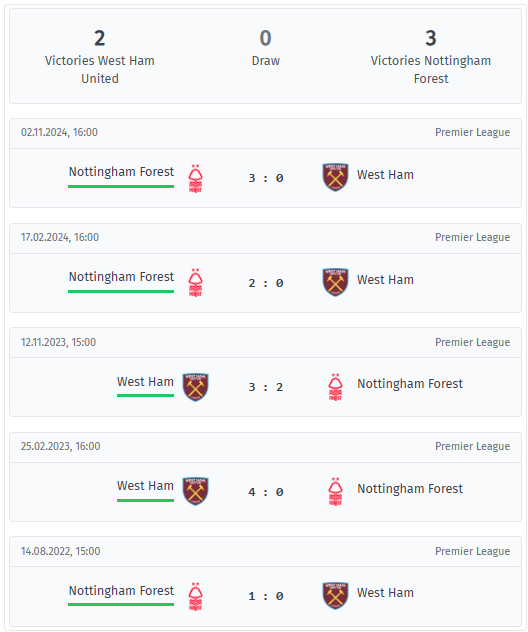This screenshot has height=632, width=528.
Task: Click Nottingham Forest crest in 17.02.2024 match
Action: tap(195, 283)
